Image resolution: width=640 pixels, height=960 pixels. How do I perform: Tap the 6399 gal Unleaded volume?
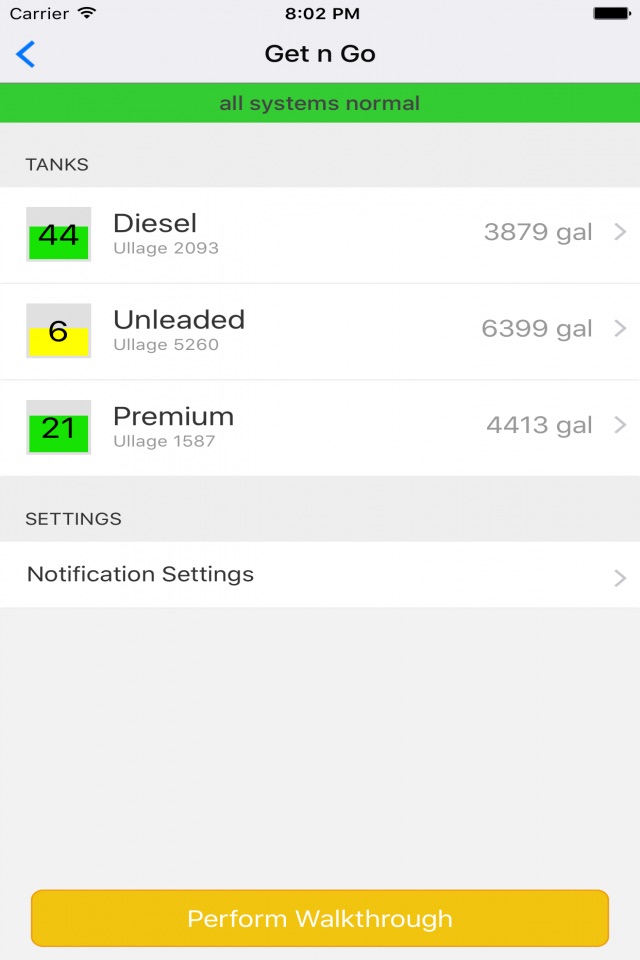coord(537,329)
